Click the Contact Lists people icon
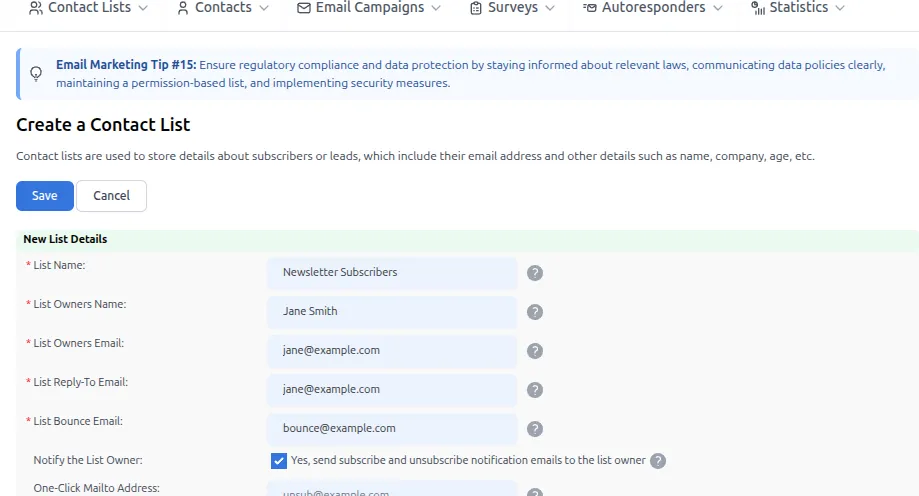 (36, 8)
